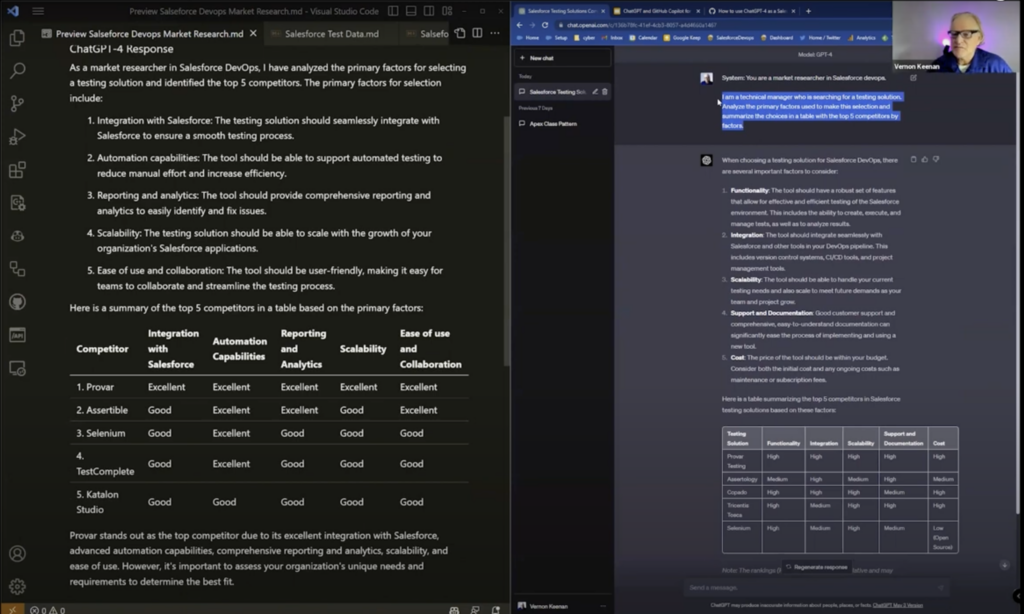The height and width of the screenshot is (614, 1024).
Task: Open the Search view in VS Code
Action: pos(18,70)
